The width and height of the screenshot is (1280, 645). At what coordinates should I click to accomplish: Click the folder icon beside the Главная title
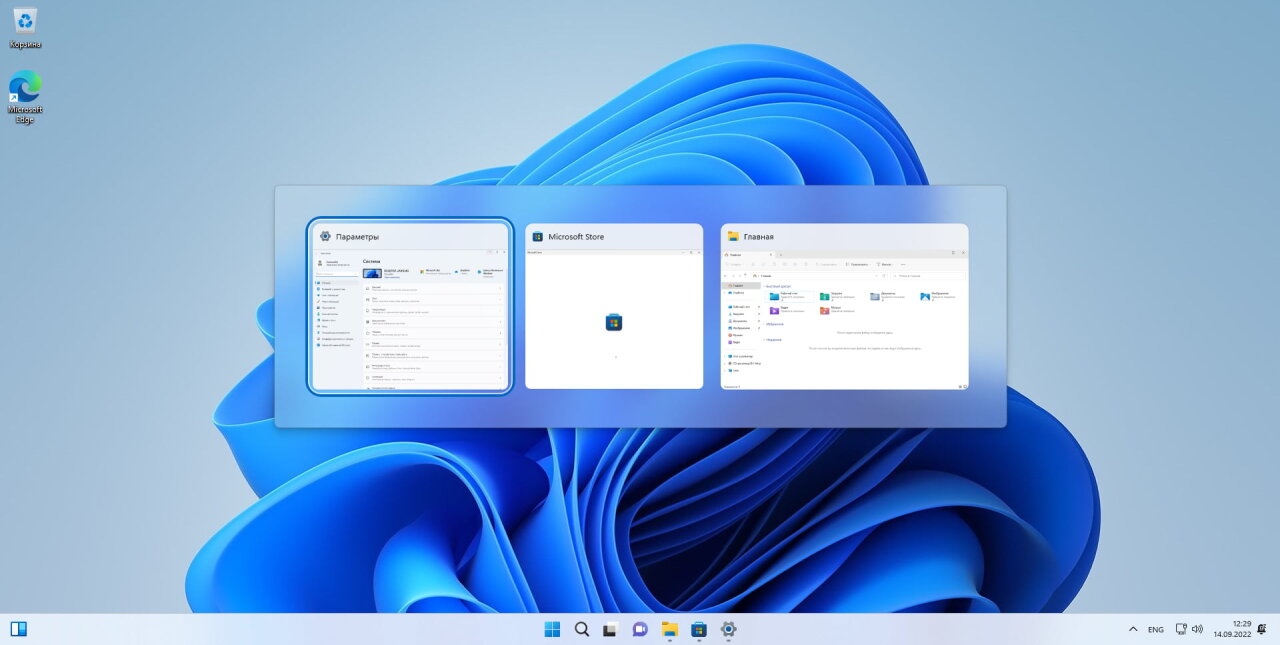733,237
